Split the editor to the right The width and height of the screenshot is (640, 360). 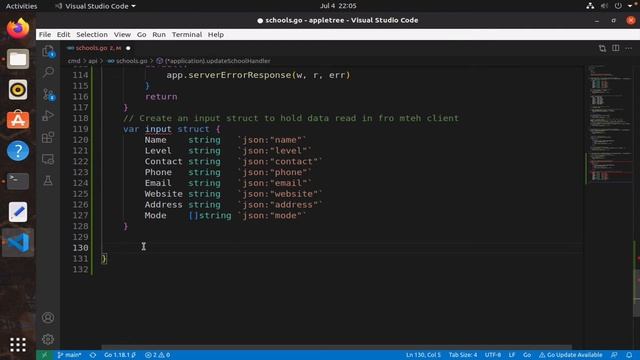pyautogui.click(x=616, y=48)
